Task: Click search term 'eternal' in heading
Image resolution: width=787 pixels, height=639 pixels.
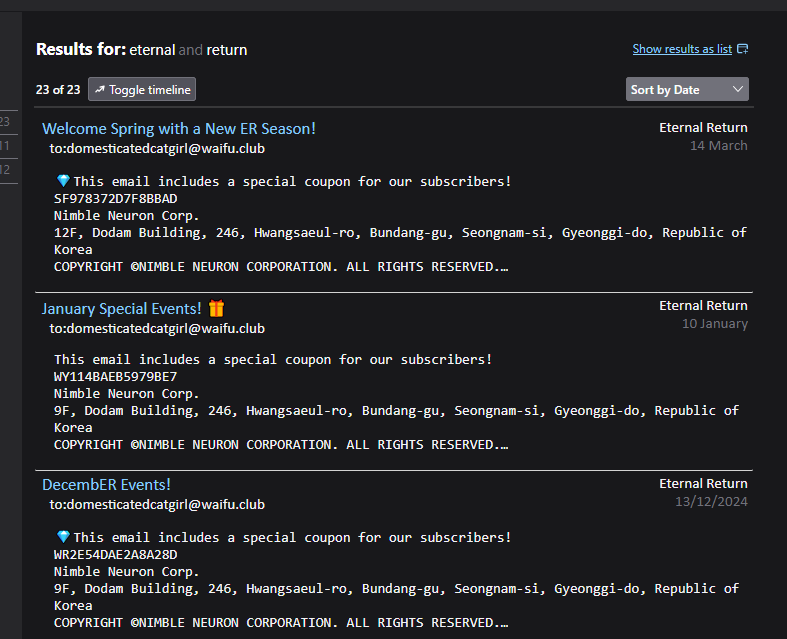Action: click(152, 50)
